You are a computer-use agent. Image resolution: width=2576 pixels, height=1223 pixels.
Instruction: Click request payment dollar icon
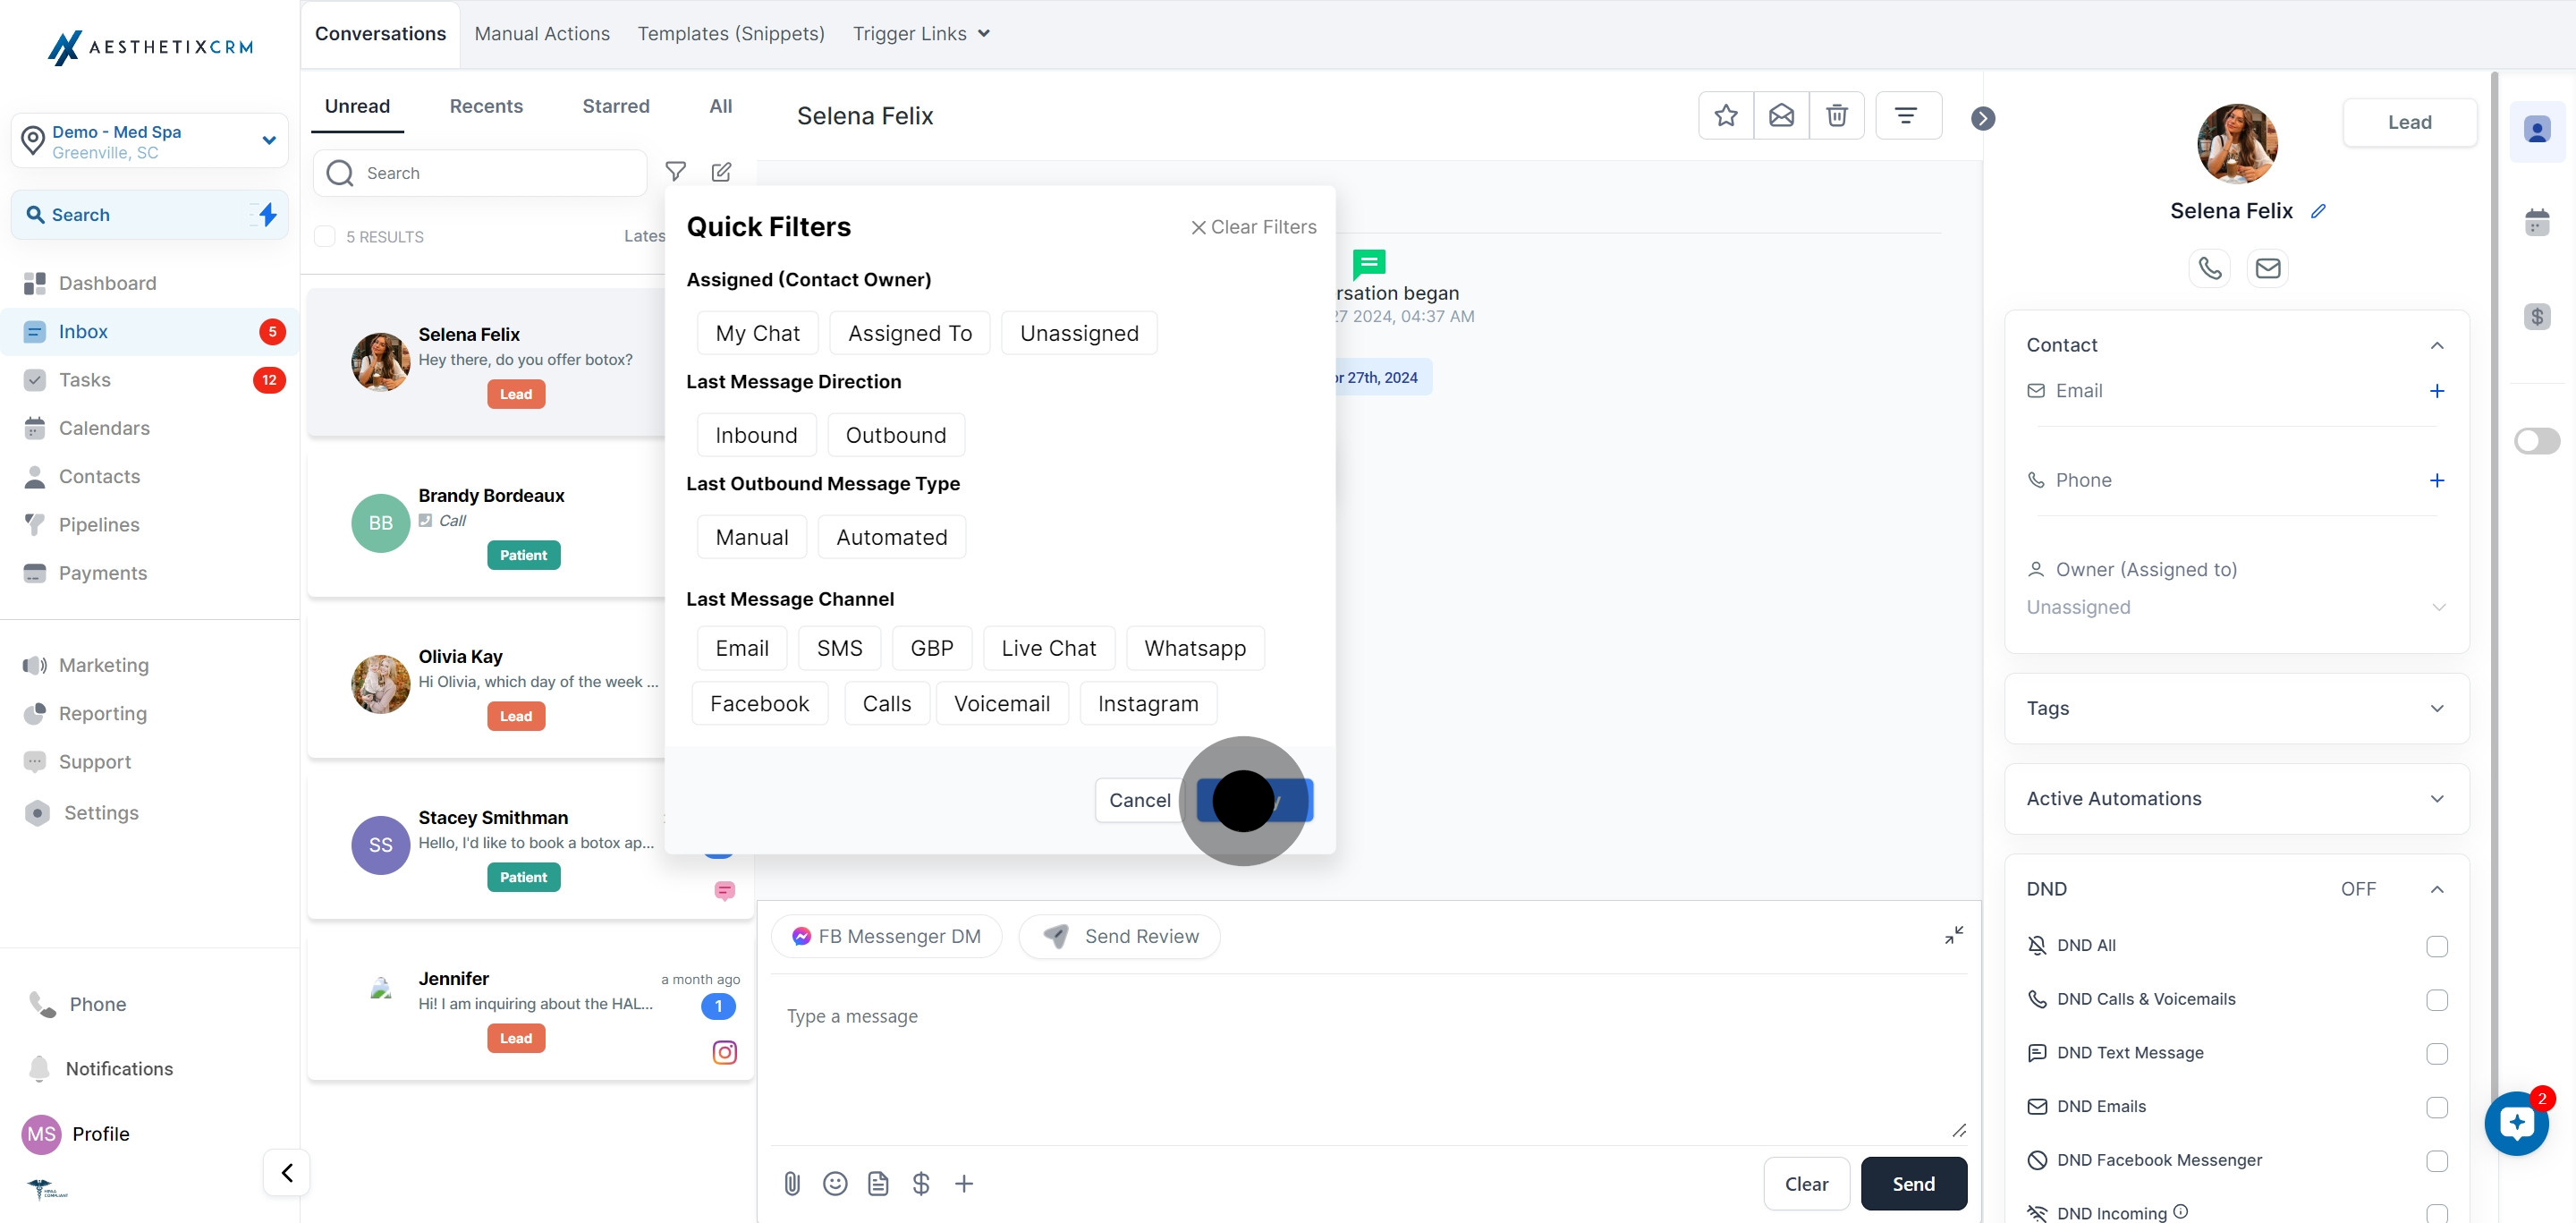921,1184
